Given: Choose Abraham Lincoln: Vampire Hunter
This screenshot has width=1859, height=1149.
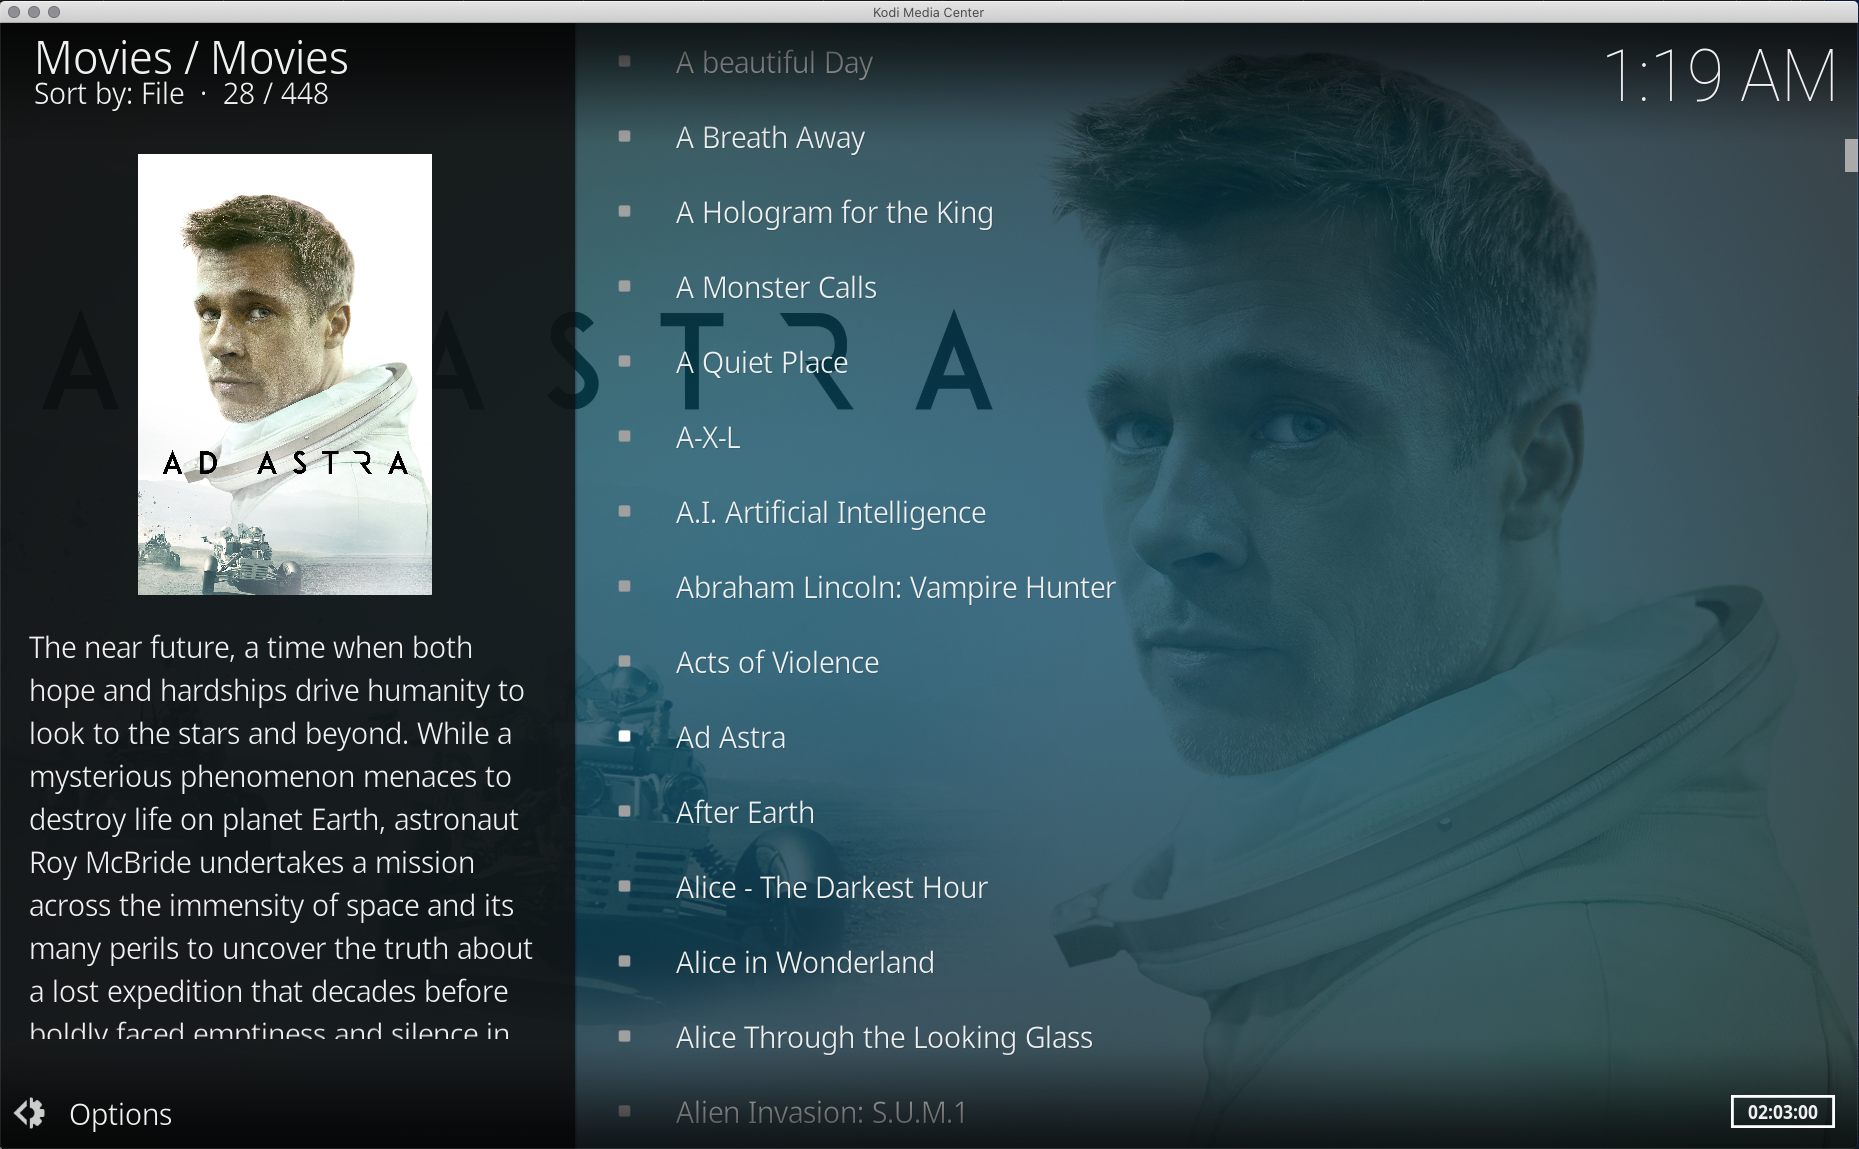Looking at the screenshot, I should click(x=895, y=588).
